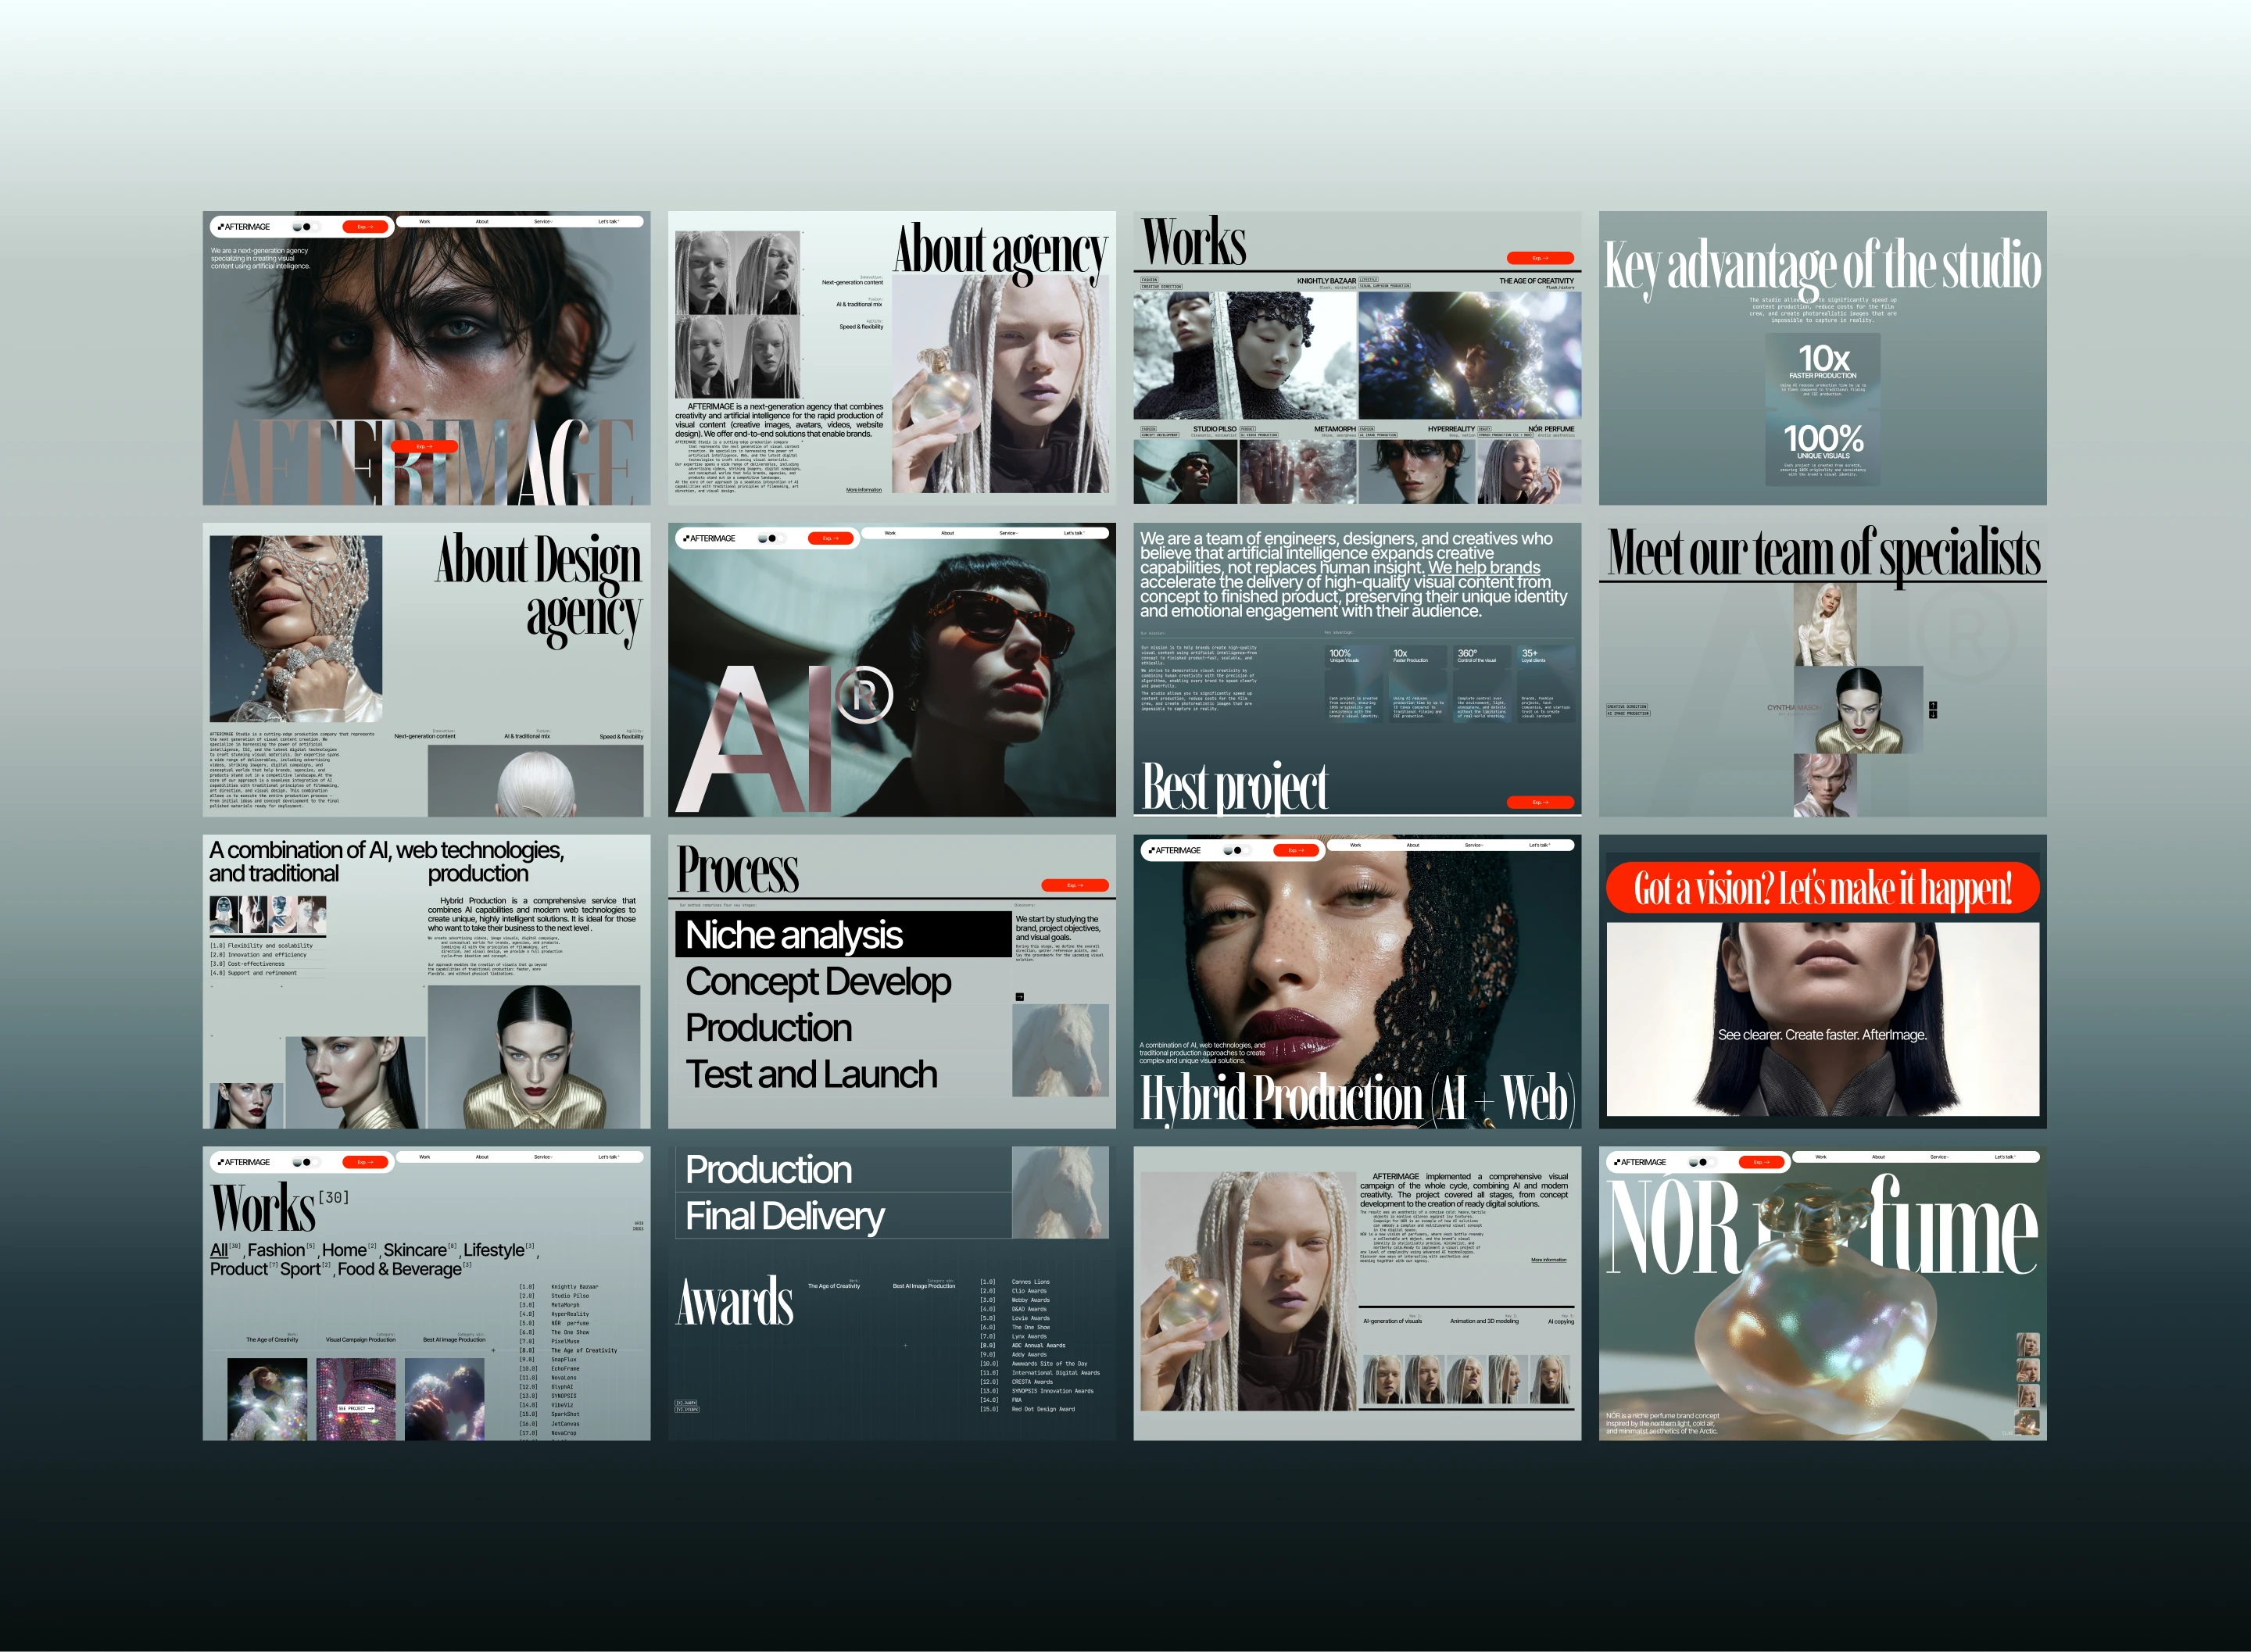Click pink-haired team member portrait

[x=1825, y=785]
